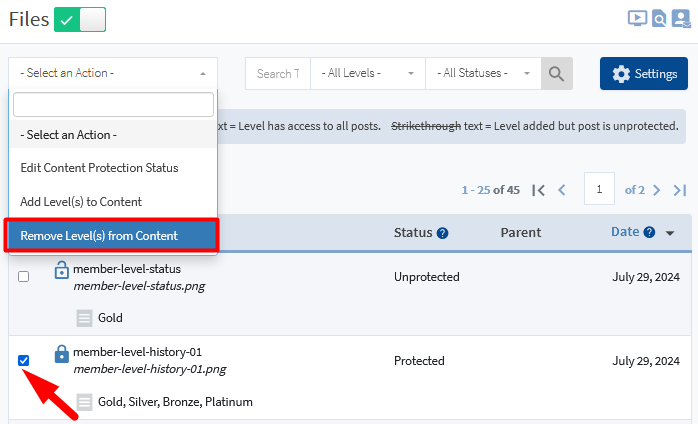This screenshot has width=698, height=424.
Task: Go to the first page
Action: 539,190
